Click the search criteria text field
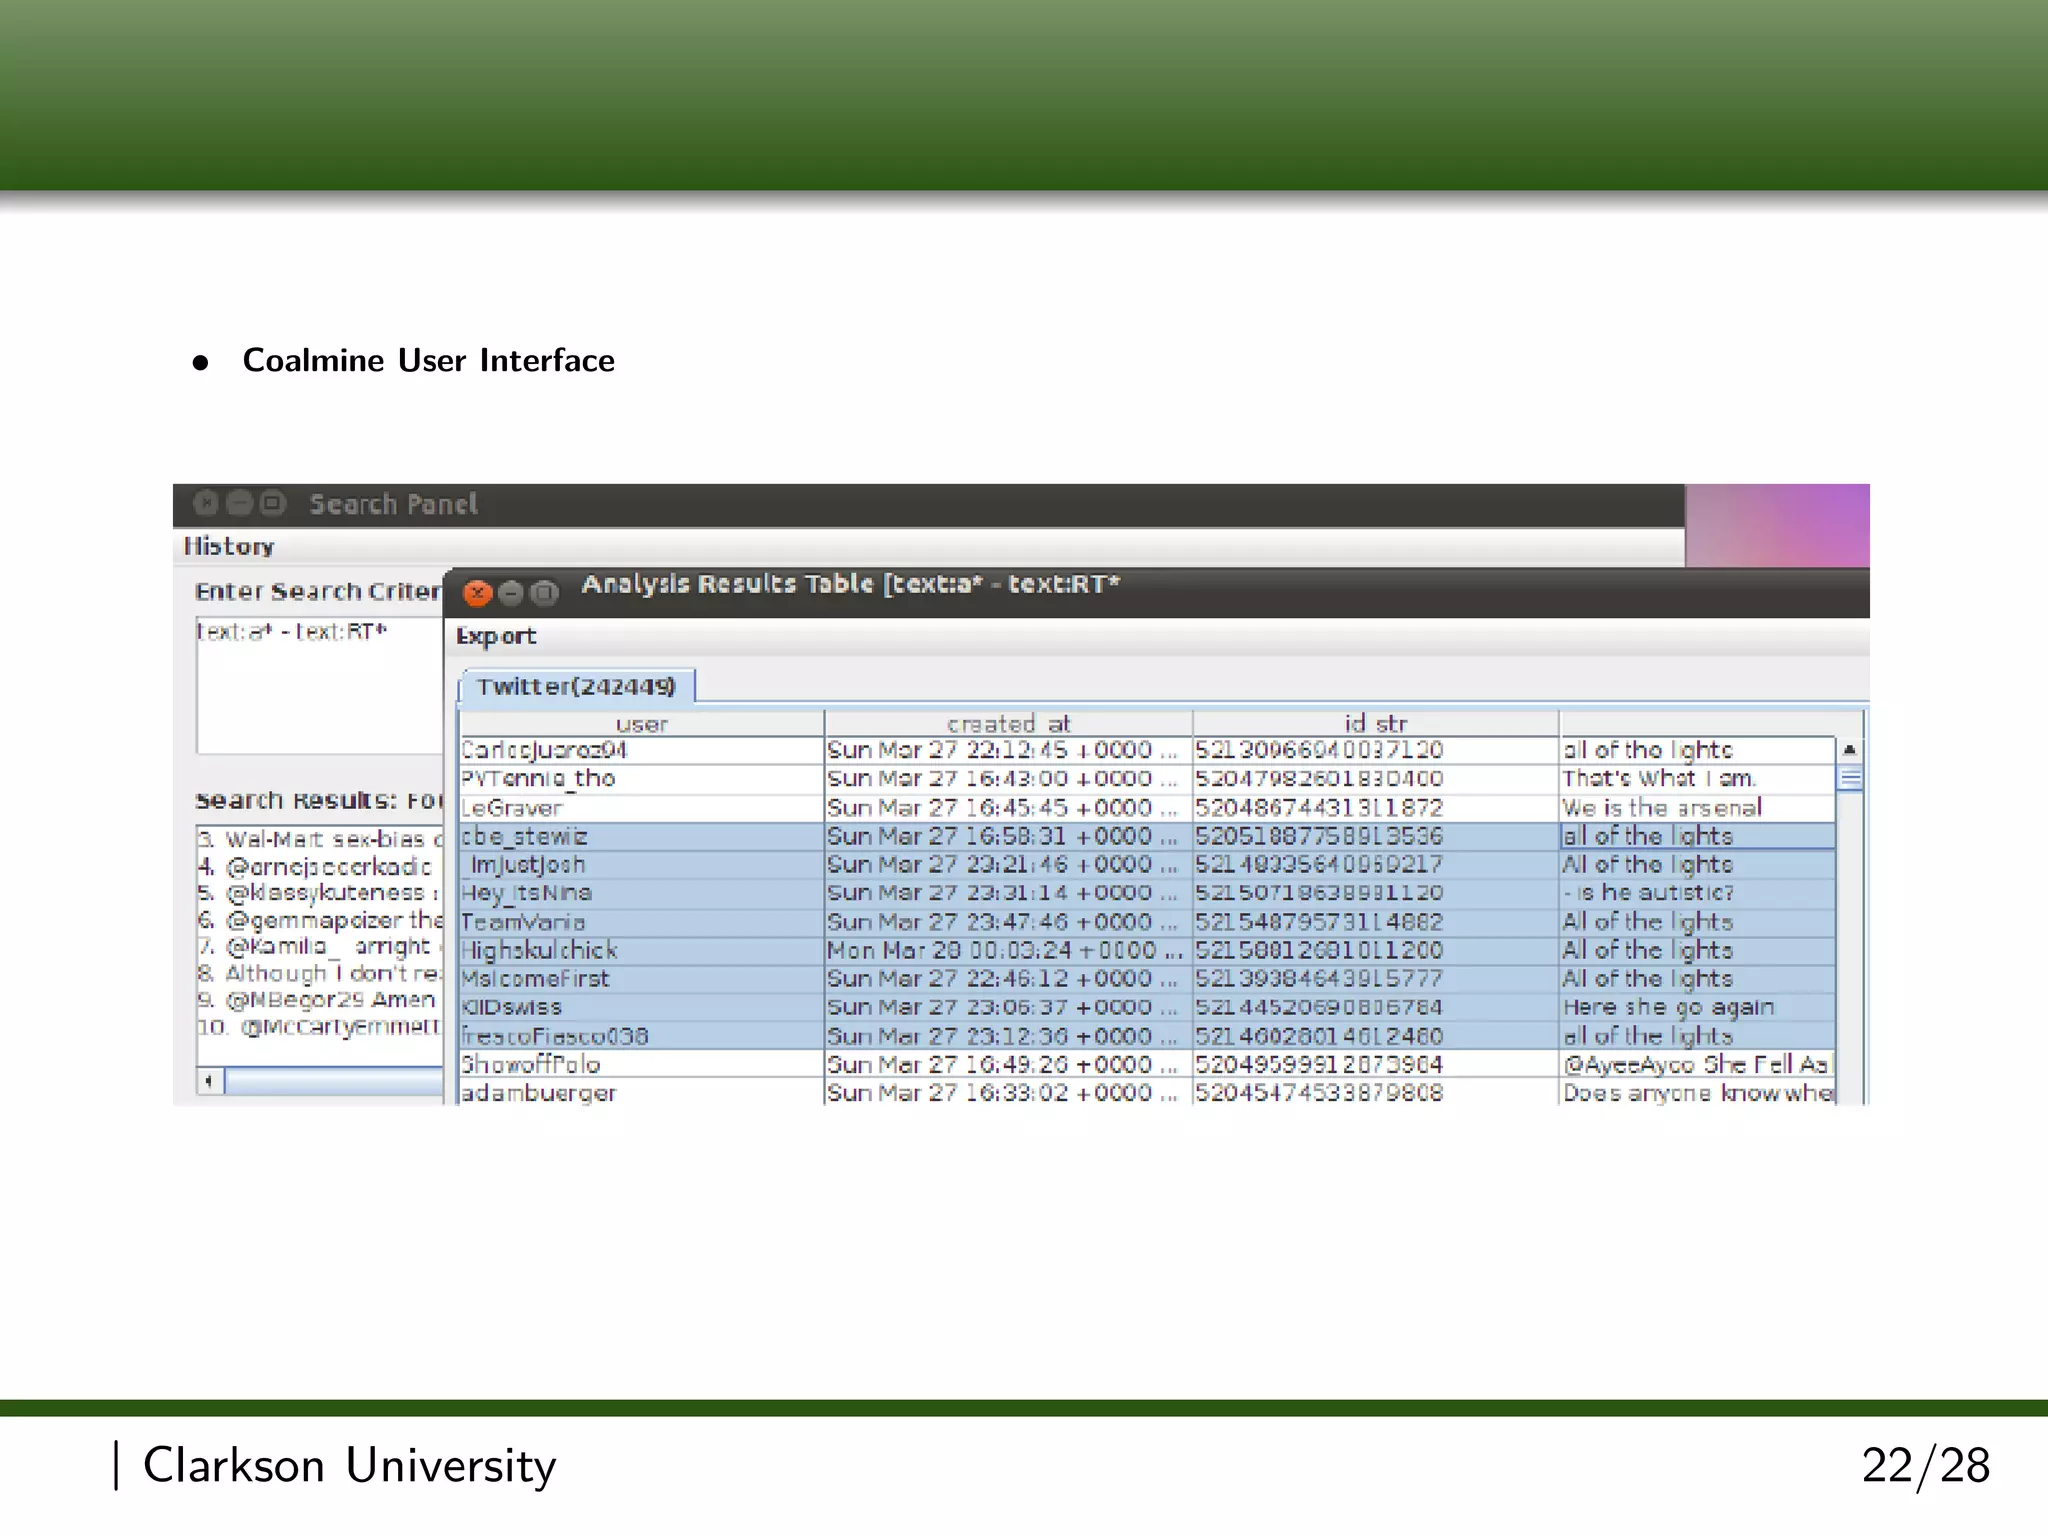This screenshot has width=2048, height=1536. (x=320, y=685)
